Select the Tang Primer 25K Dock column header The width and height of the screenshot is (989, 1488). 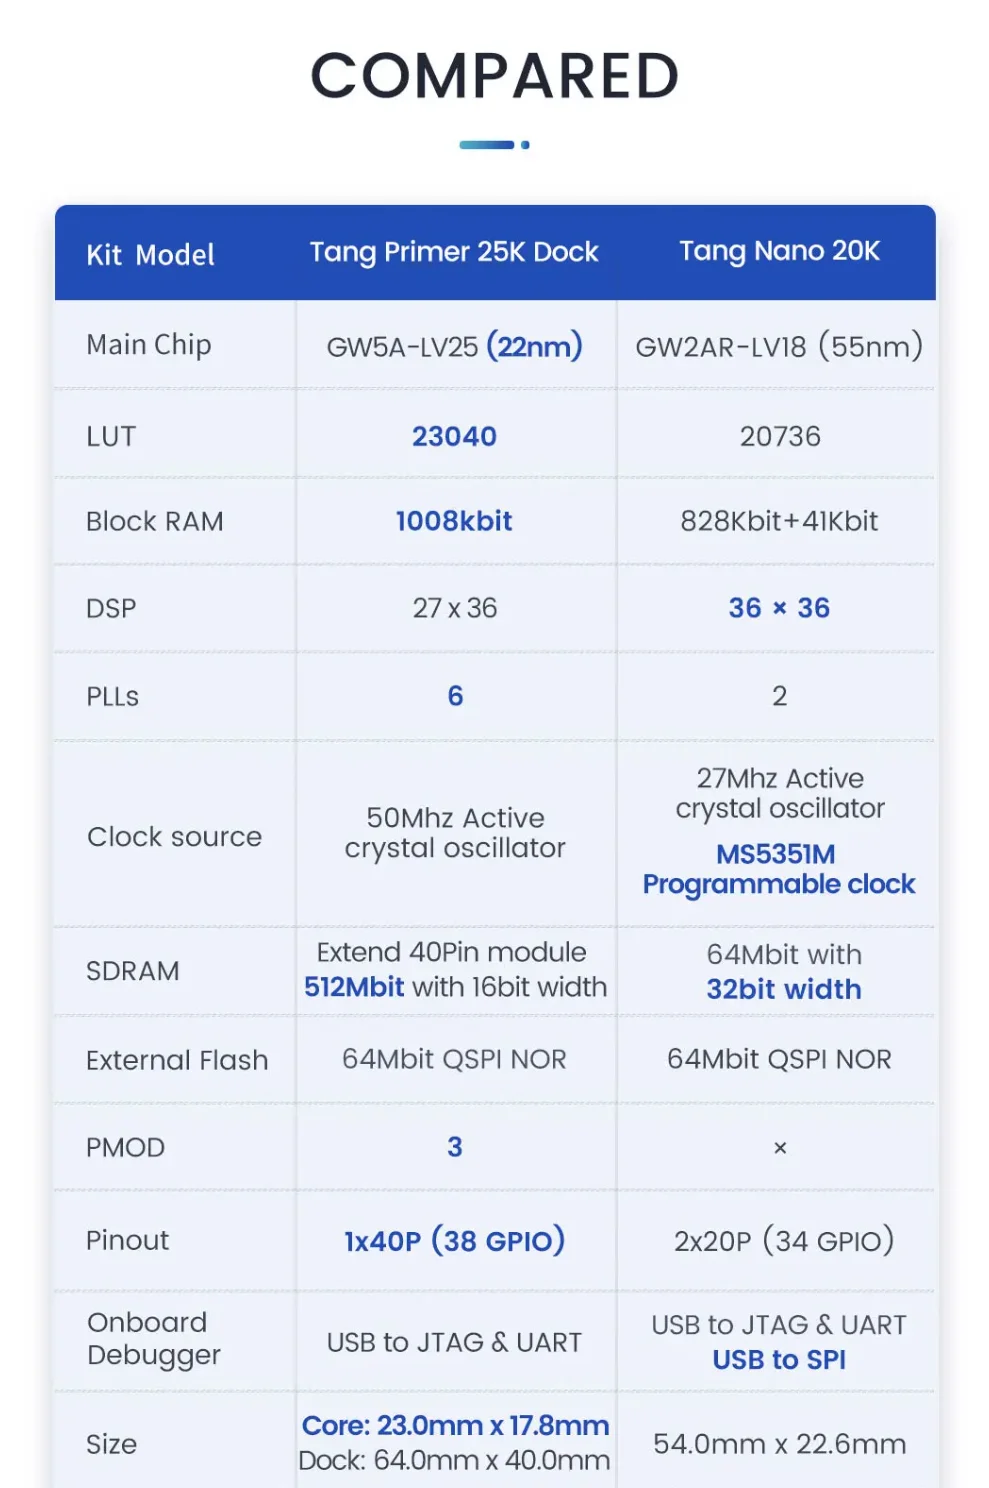click(x=454, y=252)
